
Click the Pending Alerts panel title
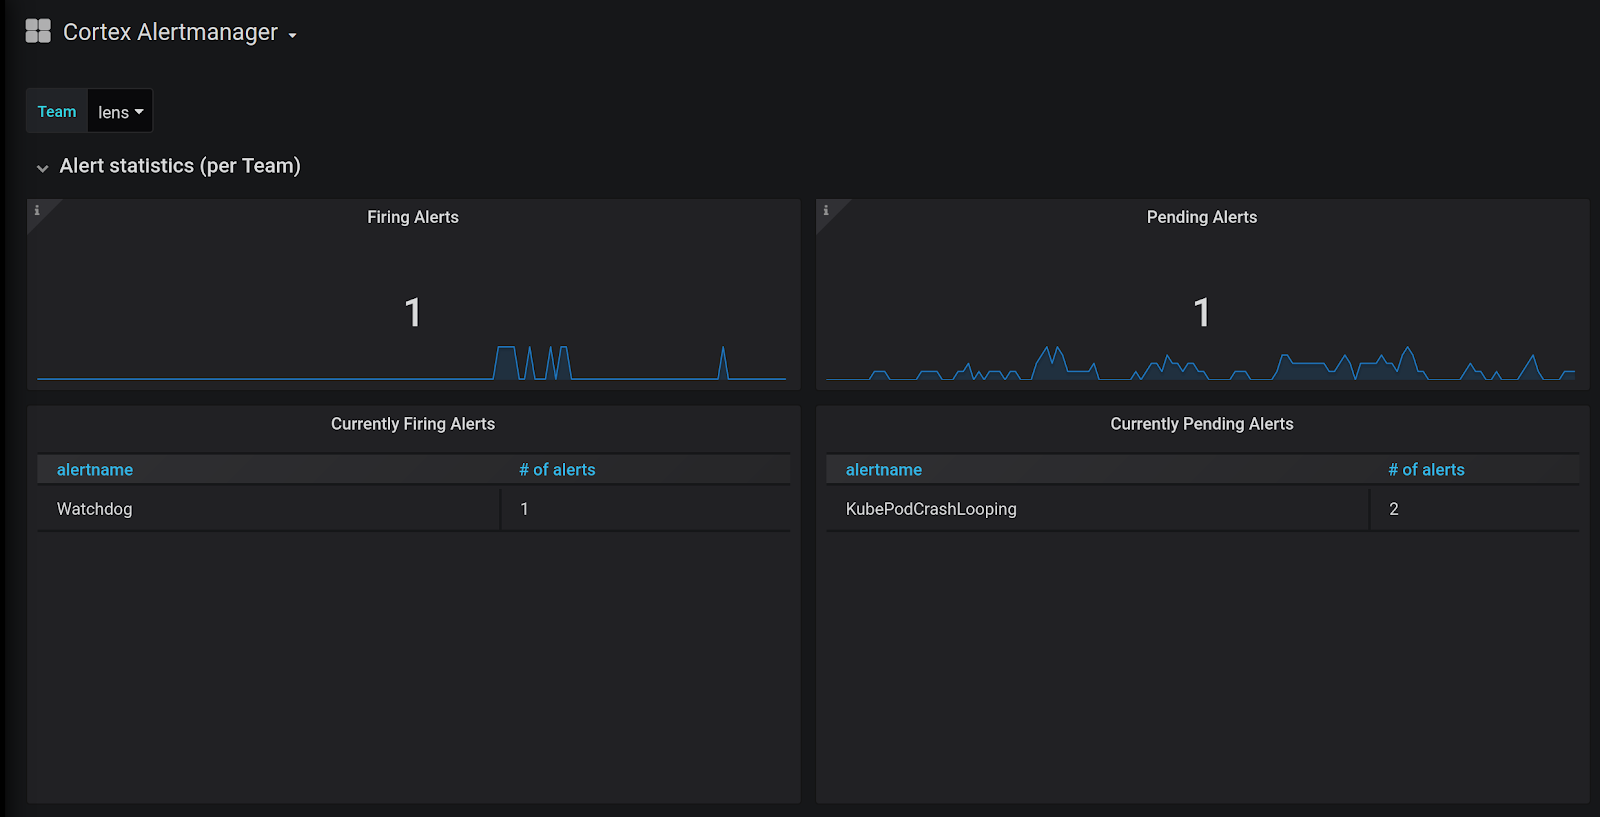pyautogui.click(x=1201, y=217)
